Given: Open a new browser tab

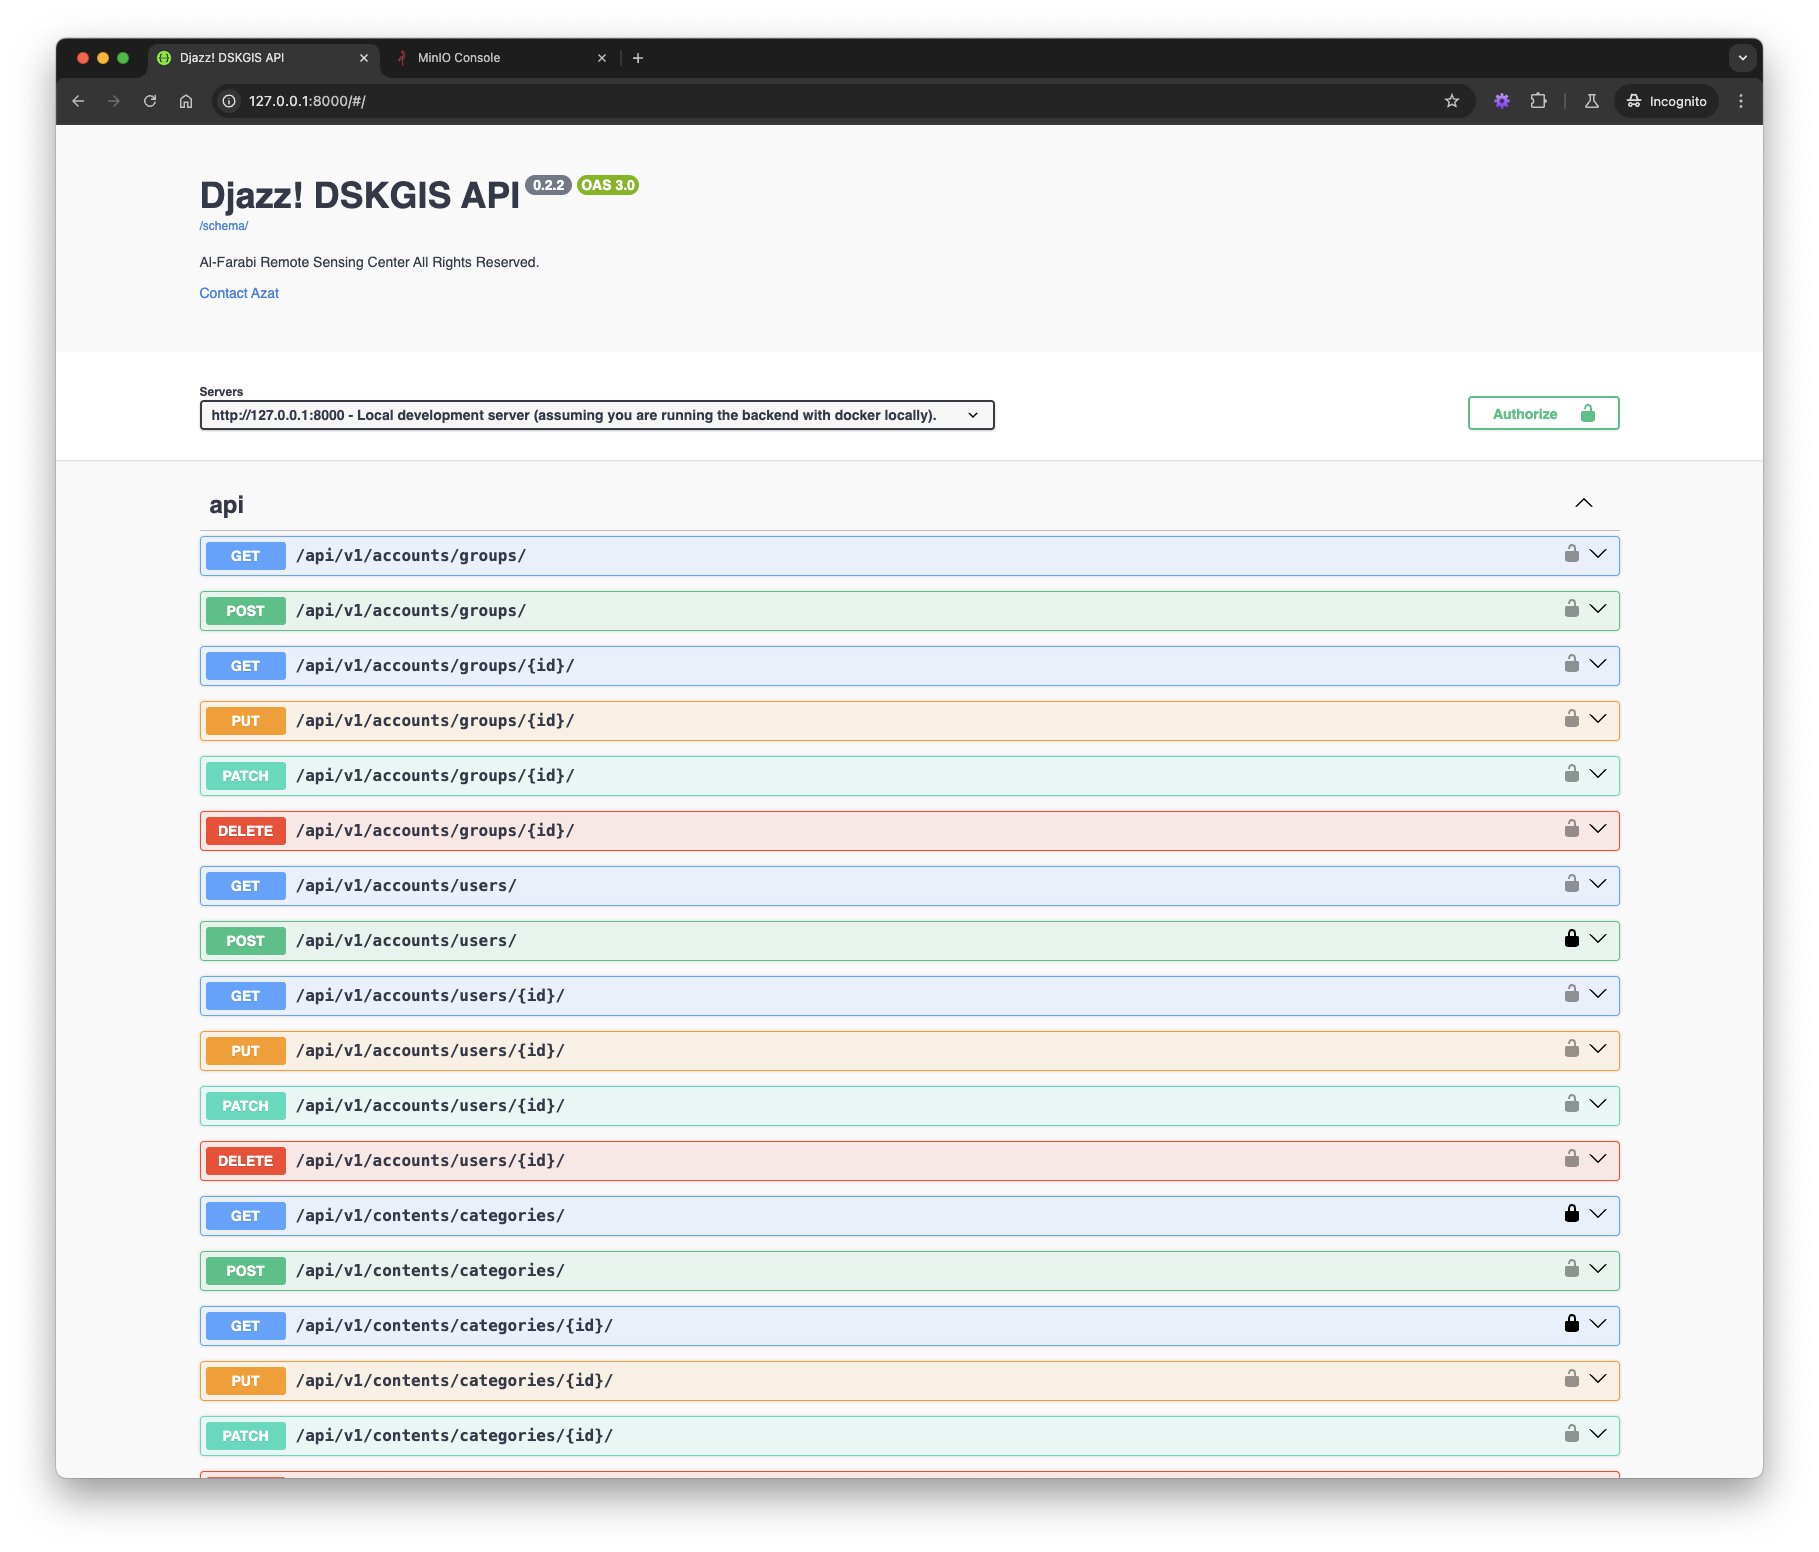Looking at the screenshot, I should click(x=638, y=58).
